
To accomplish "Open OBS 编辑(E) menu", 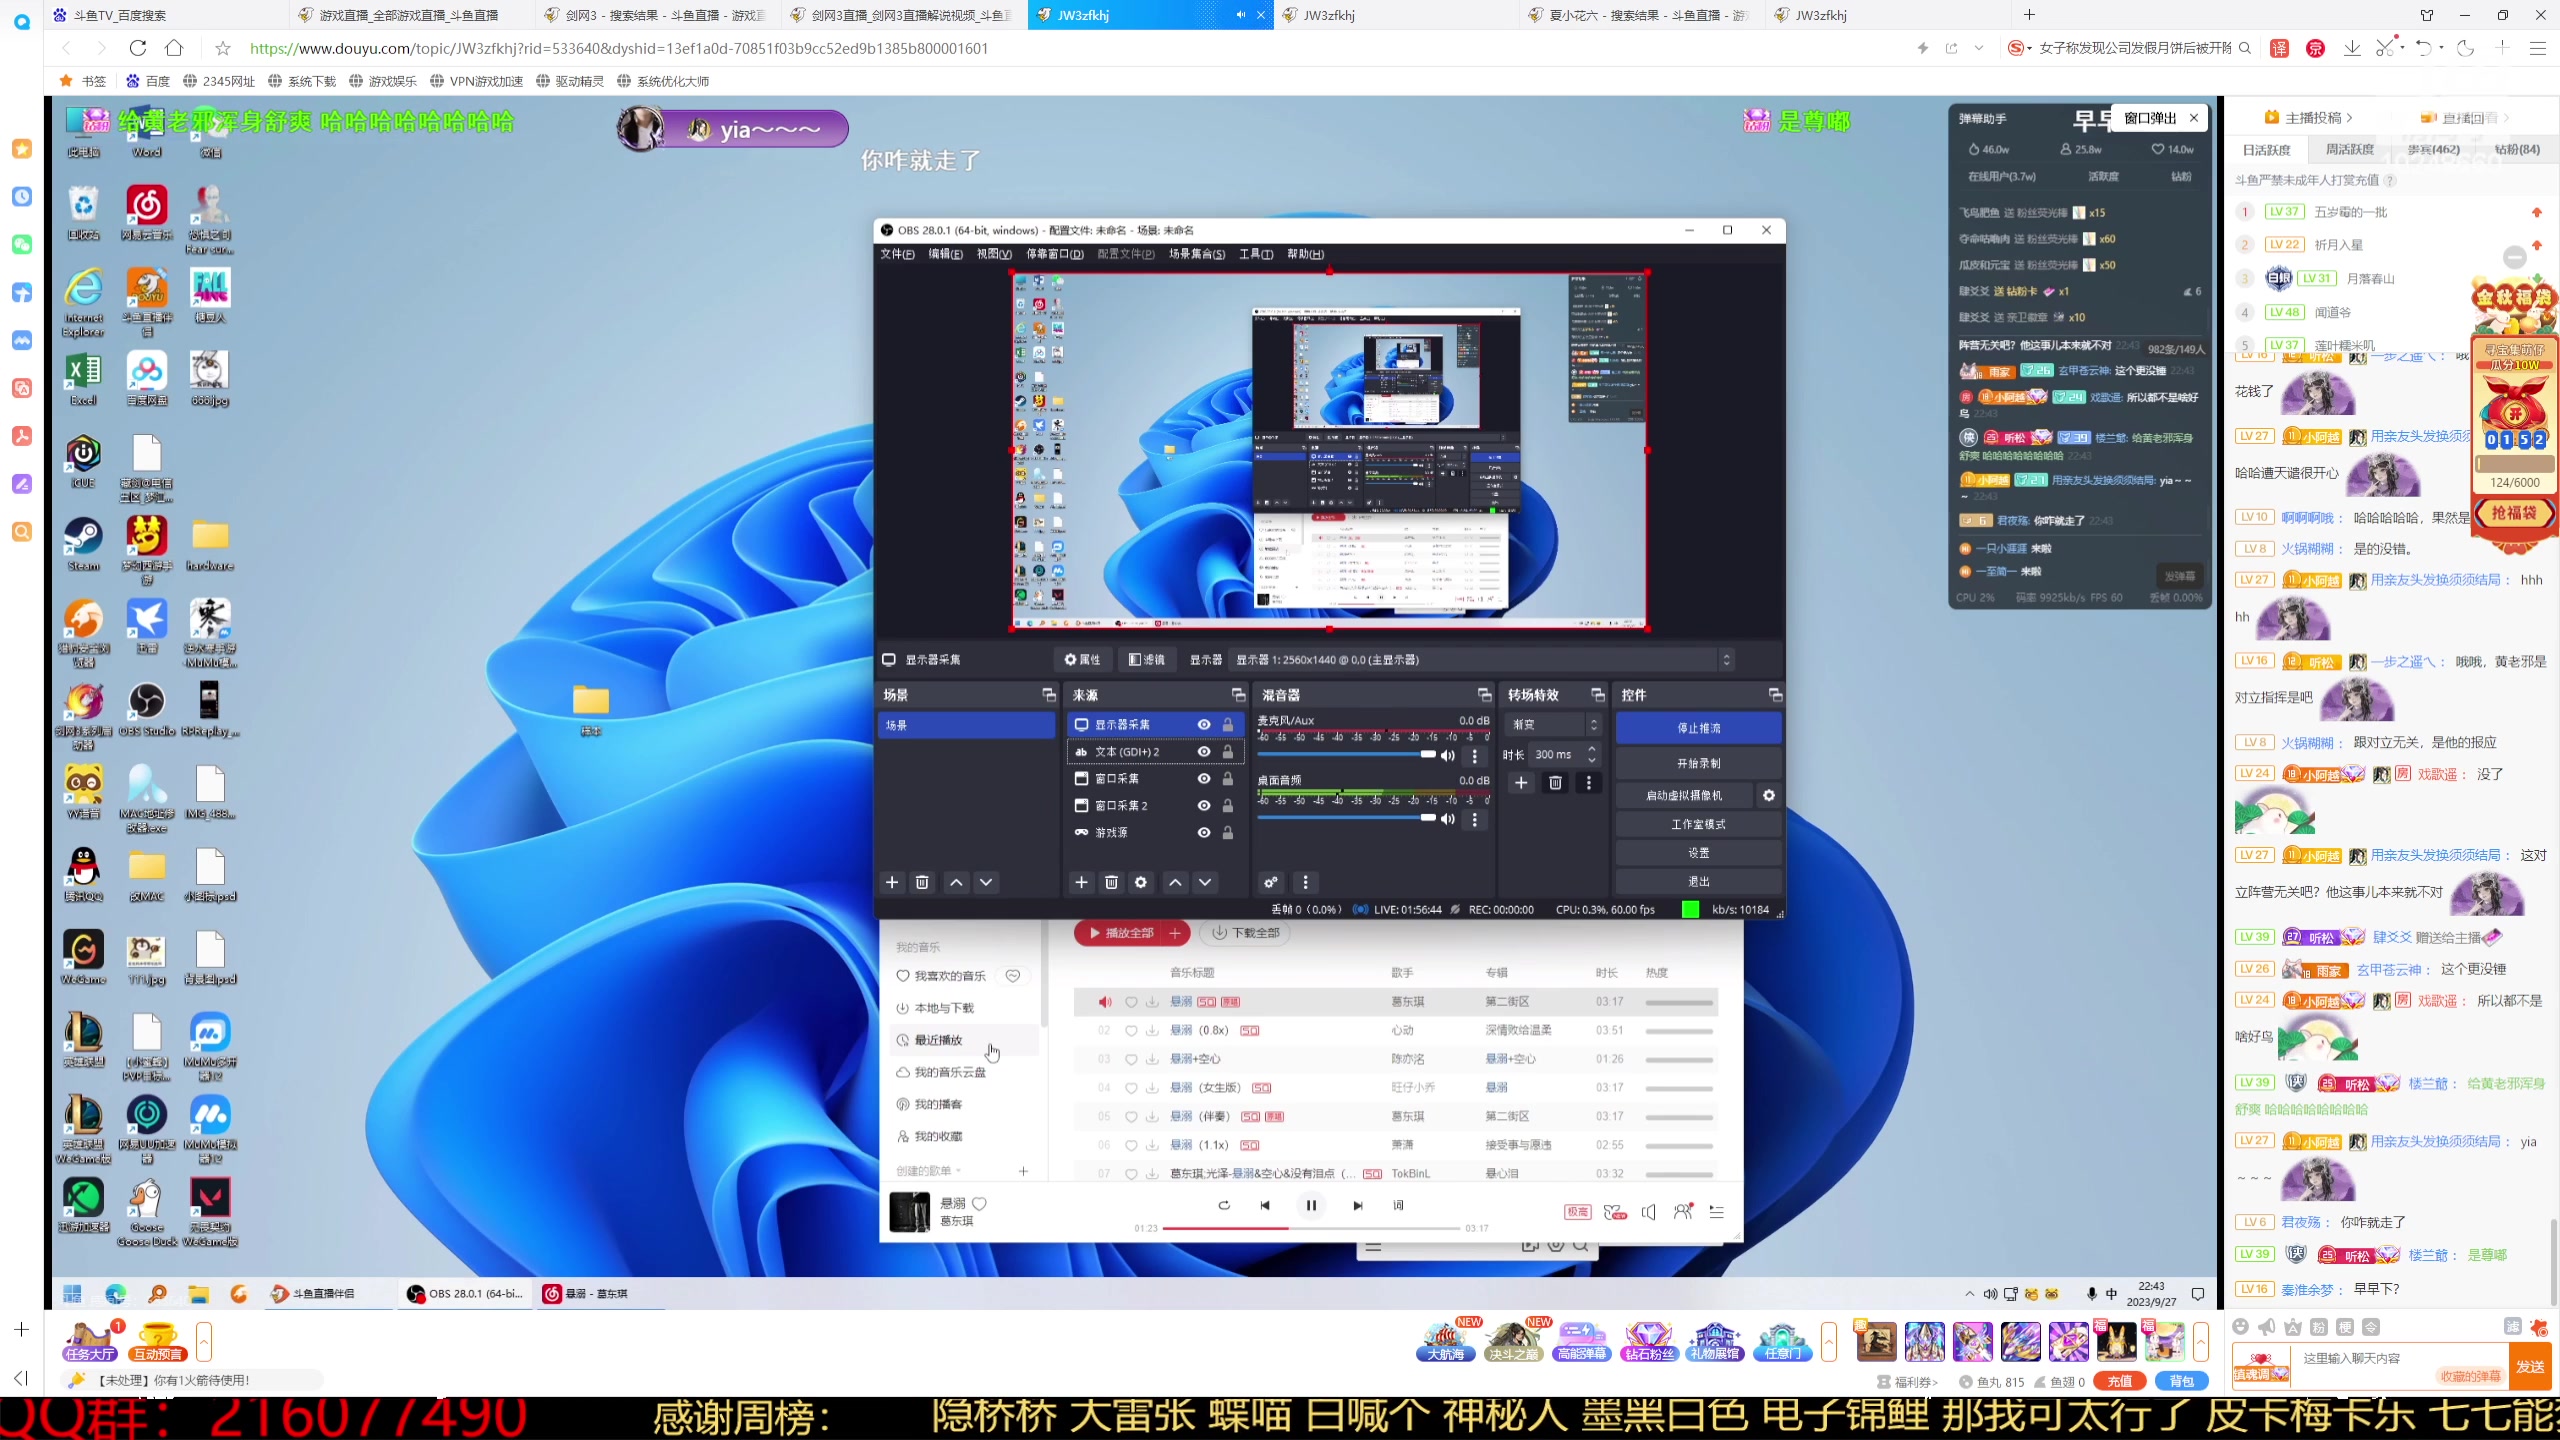I will pos(945,254).
